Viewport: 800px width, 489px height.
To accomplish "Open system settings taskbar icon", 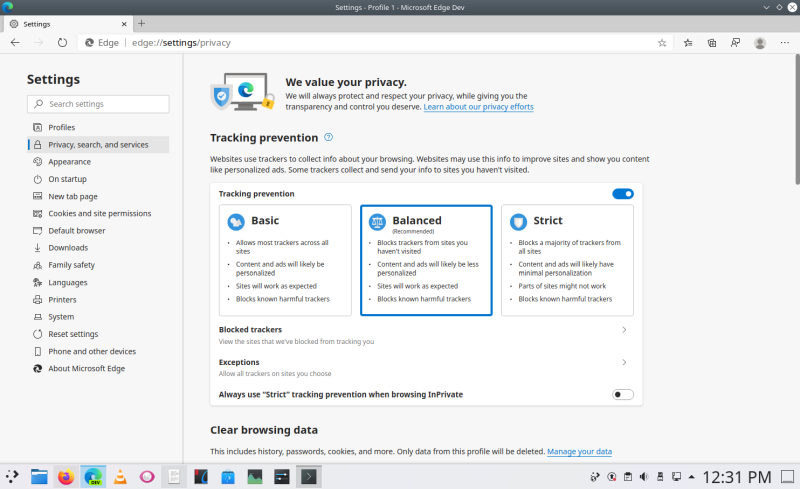I will (282, 477).
